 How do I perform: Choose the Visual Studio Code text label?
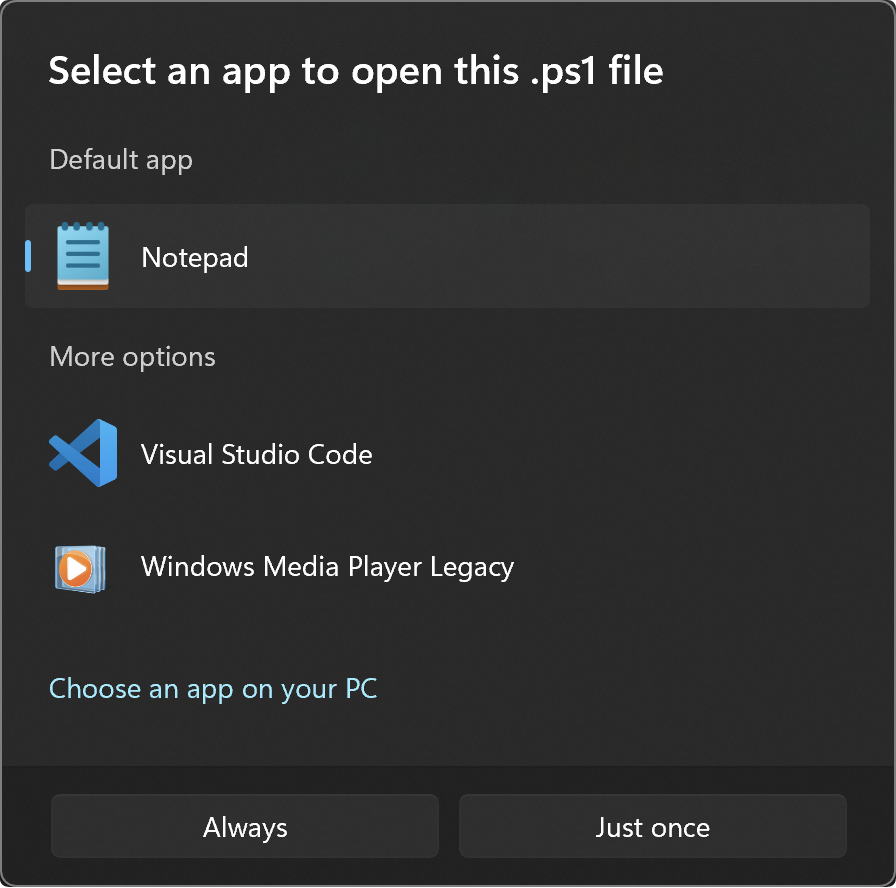pyautogui.click(x=257, y=454)
